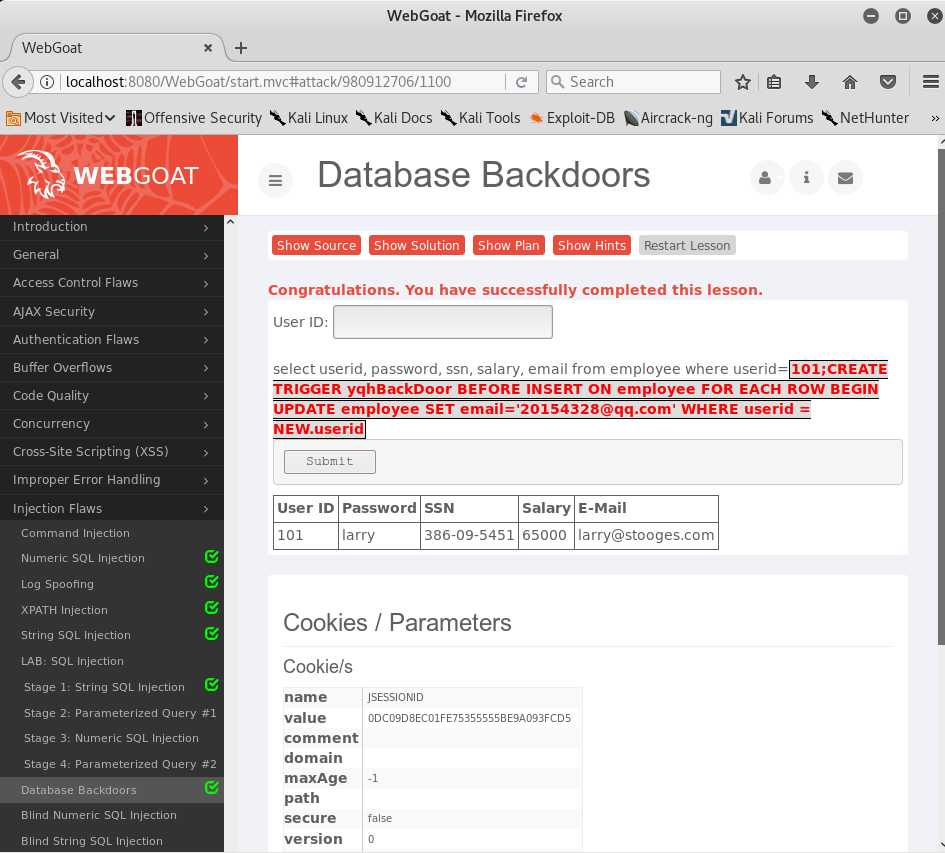Screen dimensions: 945x853
Task: Open Exploit-DB bookmark
Action: tap(572, 118)
